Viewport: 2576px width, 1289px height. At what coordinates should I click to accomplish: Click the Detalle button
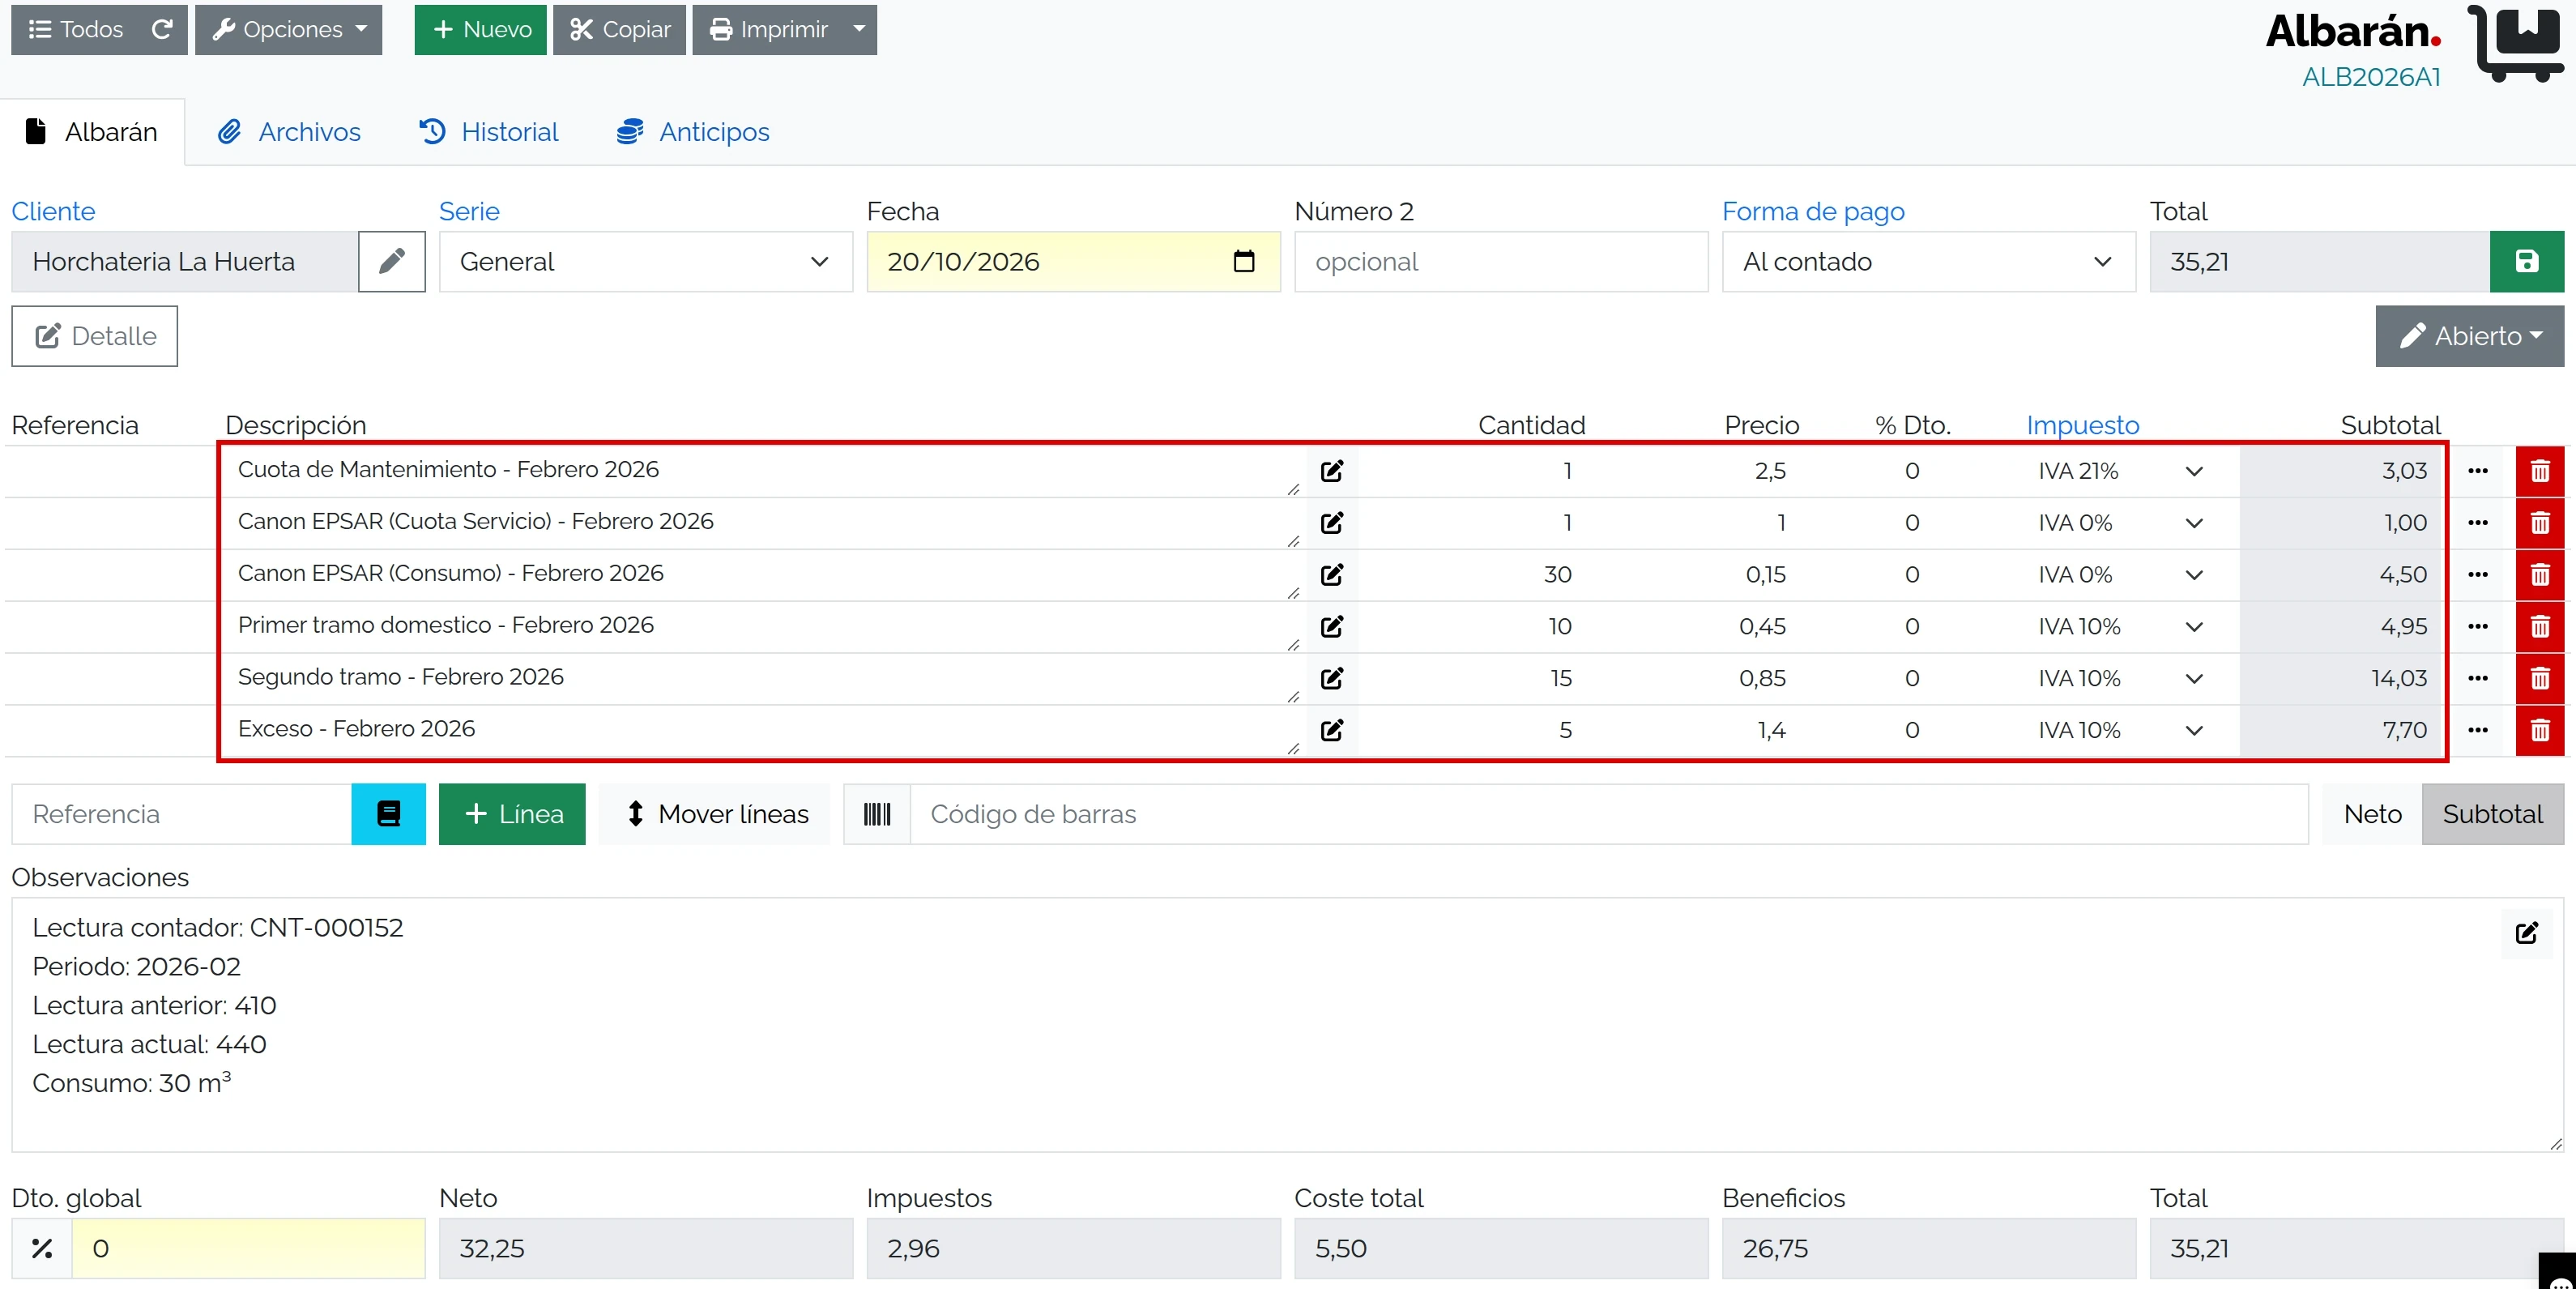[x=95, y=336]
